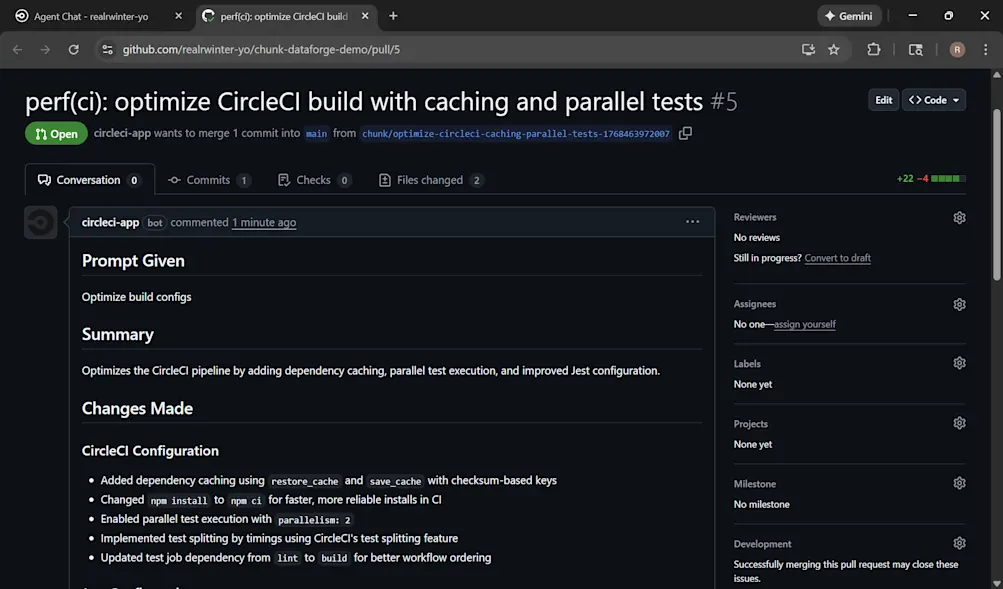
Task: Open the Development gear settings
Action: (x=959, y=544)
